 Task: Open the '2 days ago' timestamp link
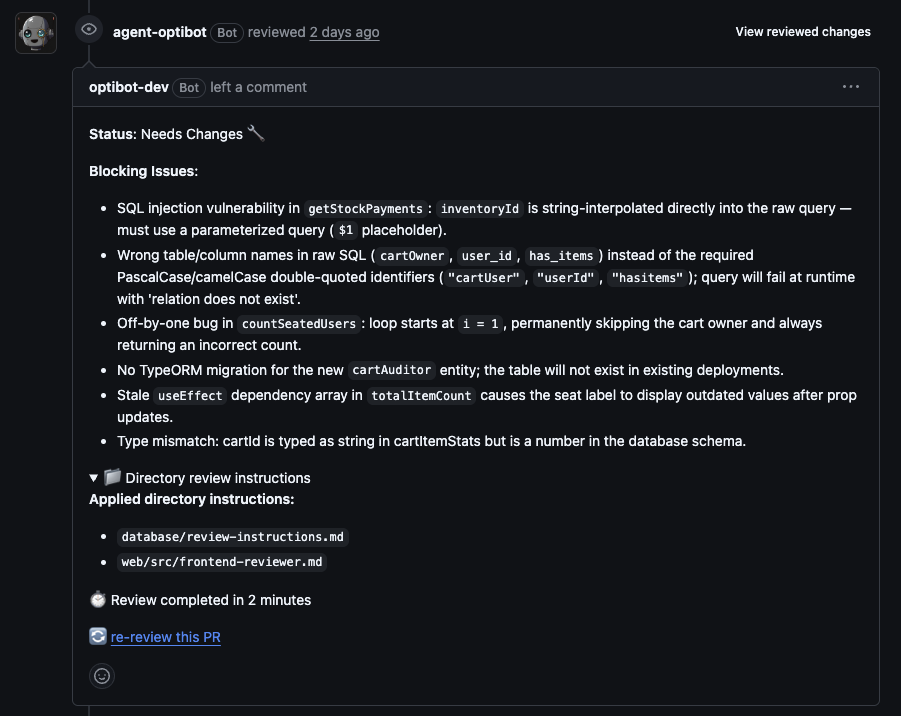(344, 32)
